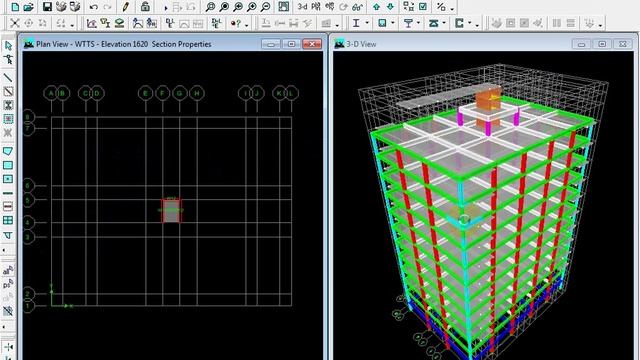Screen dimensions: 640x360
Task: Open define response spectrum functions icon
Action: coord(138,23)
